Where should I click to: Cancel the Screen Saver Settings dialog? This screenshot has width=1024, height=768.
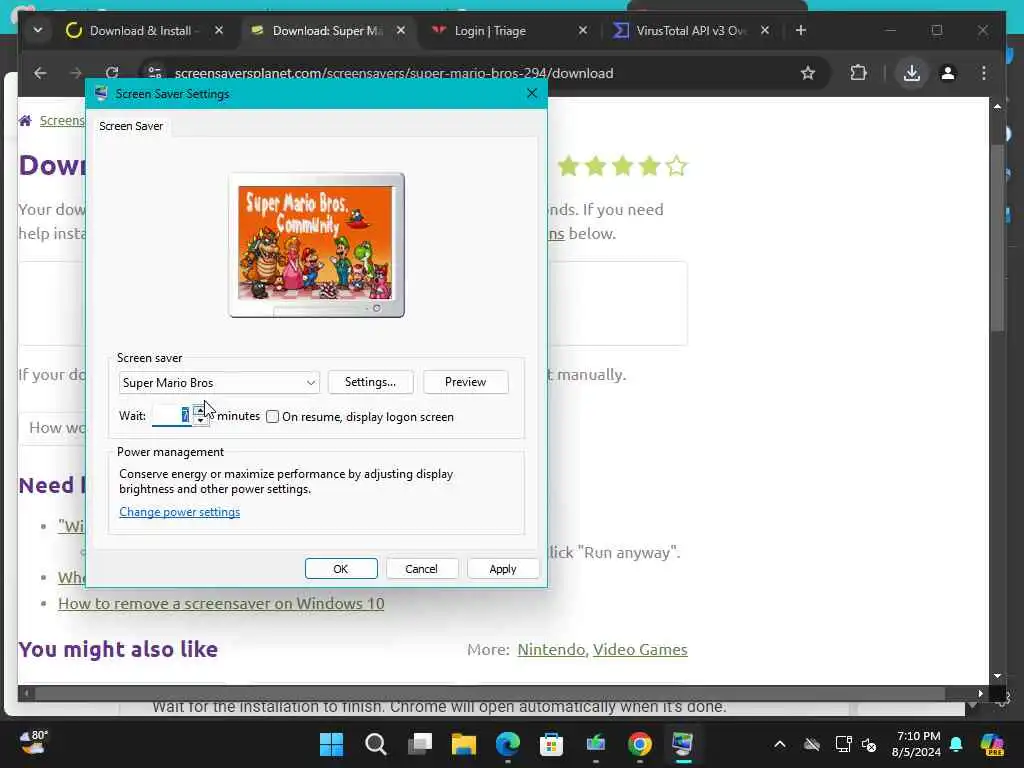tap(421, 569)
